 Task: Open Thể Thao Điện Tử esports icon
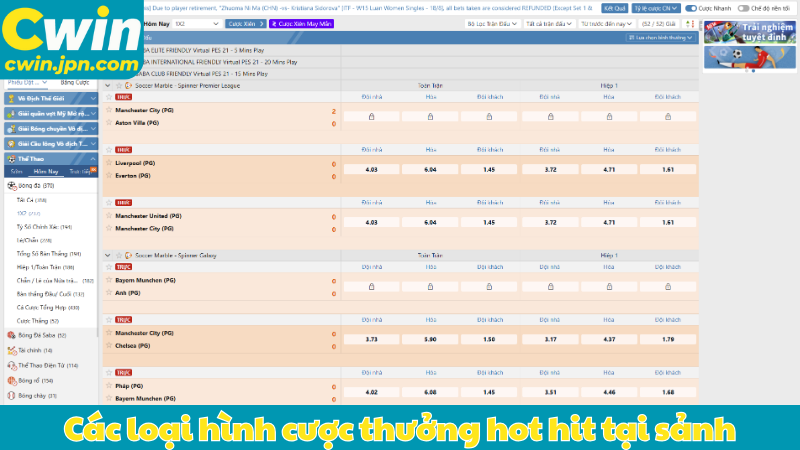11,366
